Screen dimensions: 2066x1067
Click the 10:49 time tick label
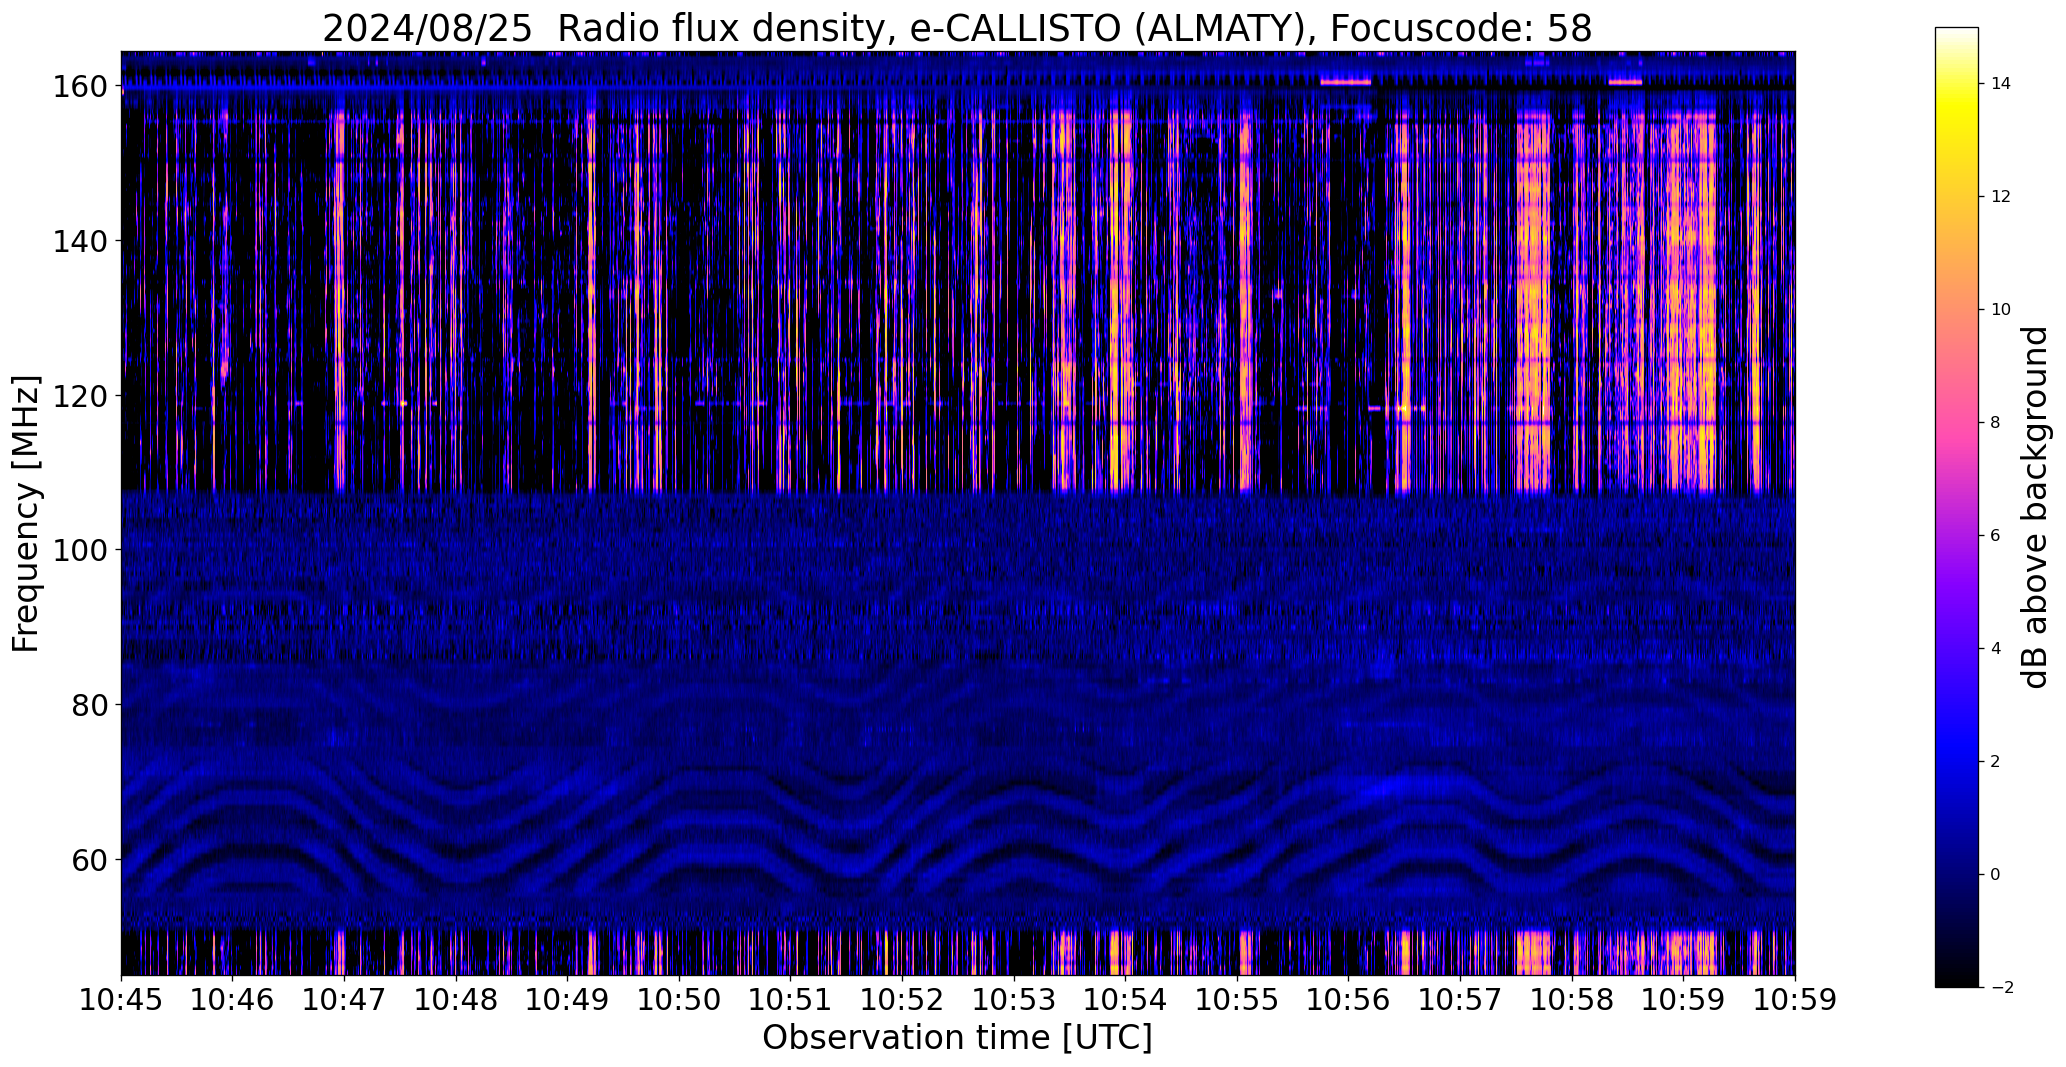coord(567,1000)
